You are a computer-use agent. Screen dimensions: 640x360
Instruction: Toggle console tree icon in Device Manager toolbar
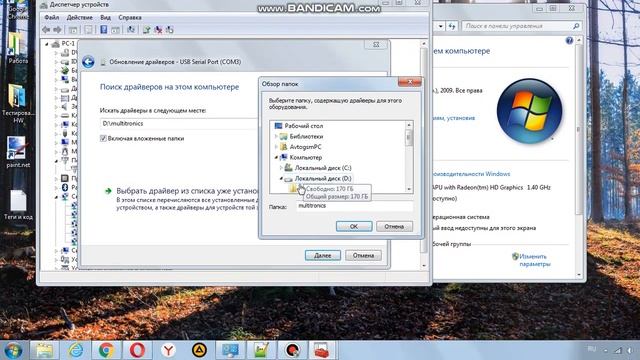point(73,30)
